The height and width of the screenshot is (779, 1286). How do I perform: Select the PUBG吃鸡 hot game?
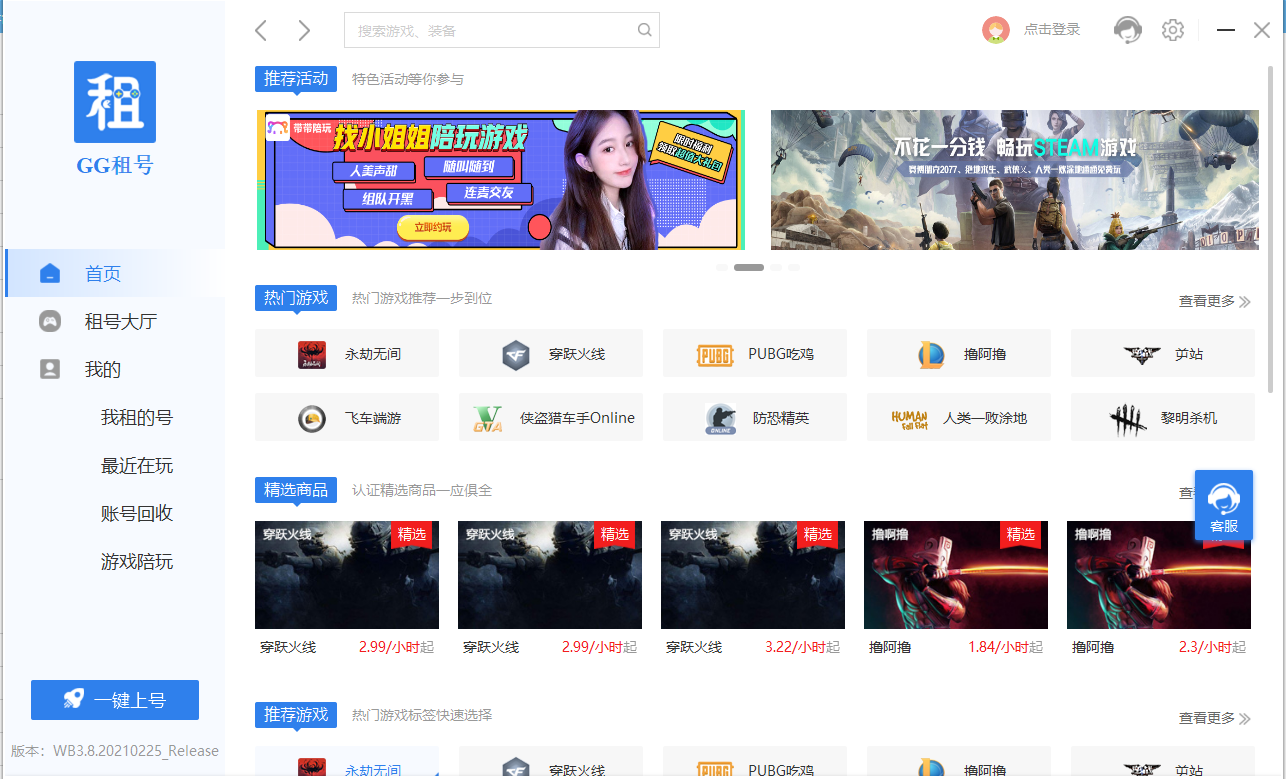pyautogui.click(x=755, y=354)
